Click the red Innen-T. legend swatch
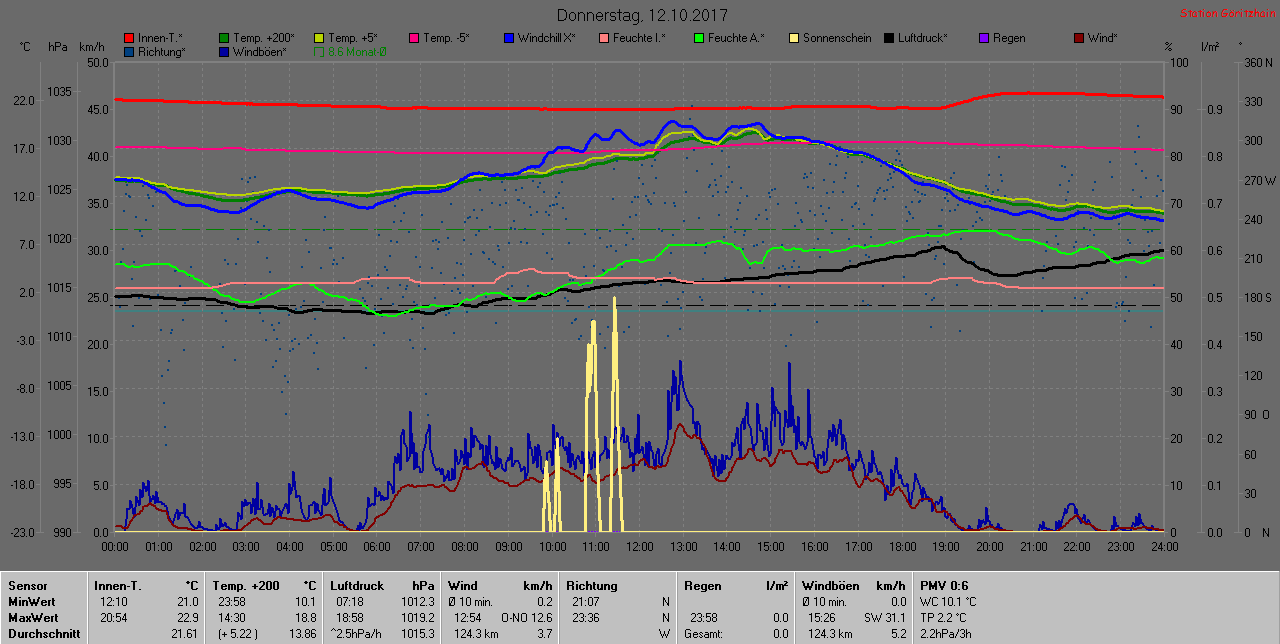 (x=129, y=38)
